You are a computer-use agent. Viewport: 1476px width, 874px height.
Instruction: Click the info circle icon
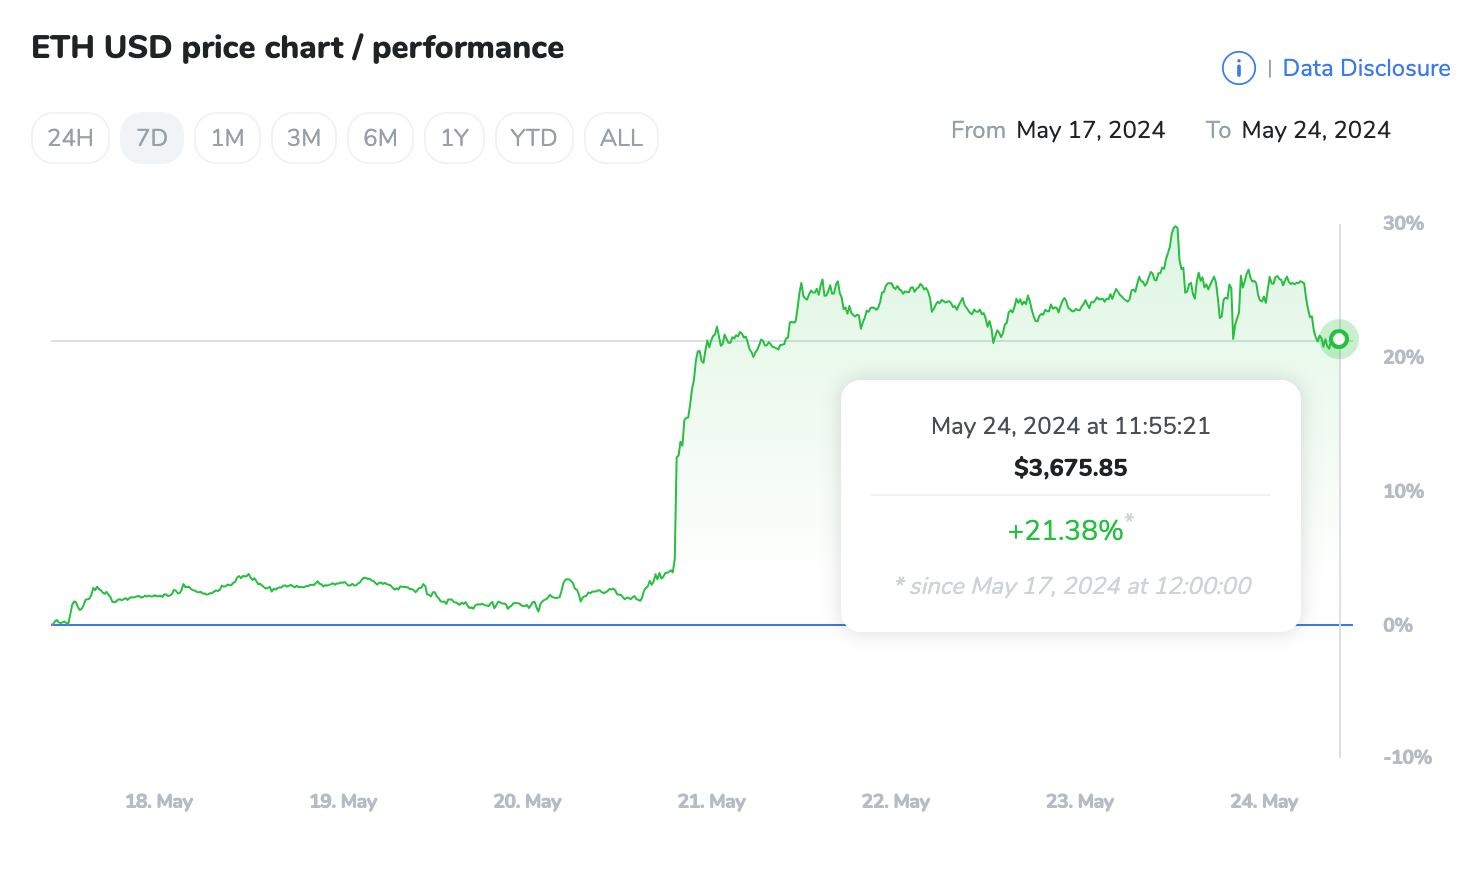coord(1238,68)
